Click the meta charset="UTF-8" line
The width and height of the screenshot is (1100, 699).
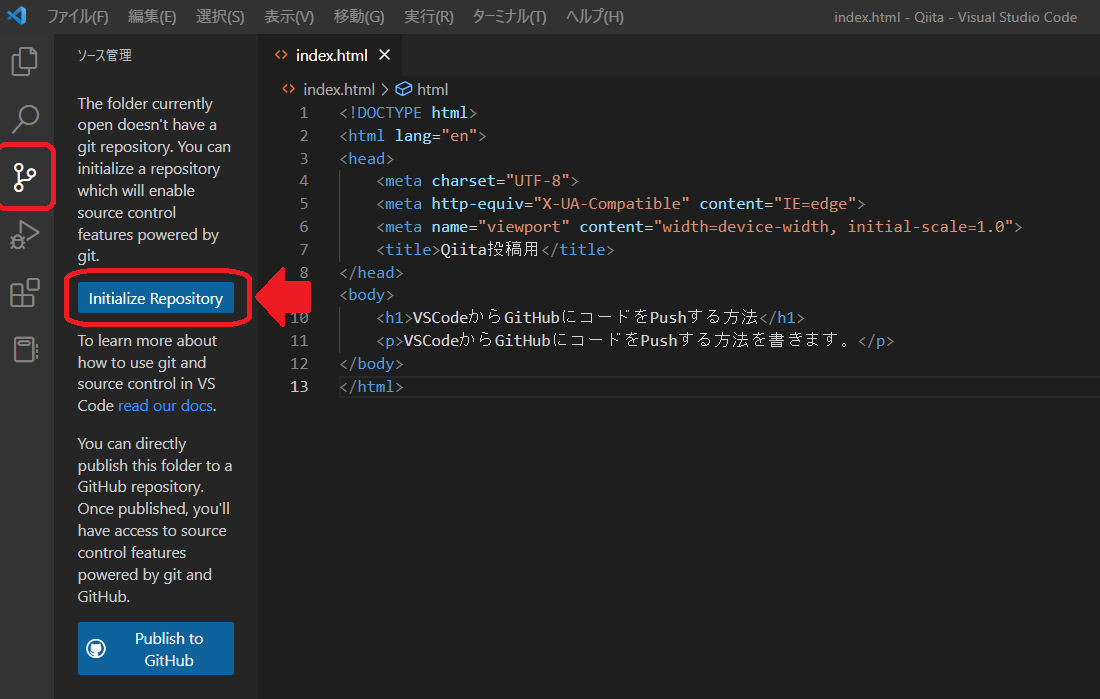[477, 181]
